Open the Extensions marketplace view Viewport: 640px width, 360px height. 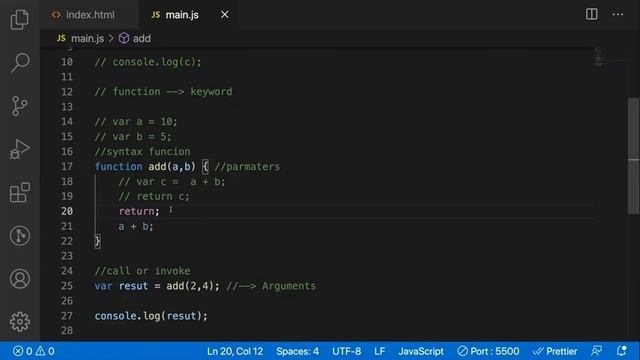pyautogui.click(x=20, y=192)
